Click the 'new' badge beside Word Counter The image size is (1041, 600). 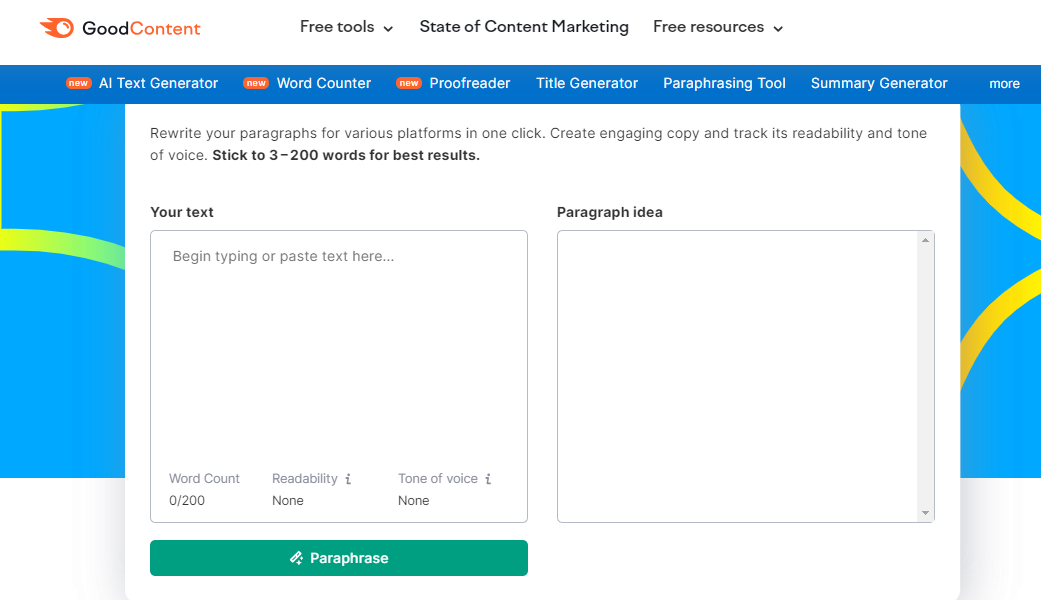click(255, 84)
